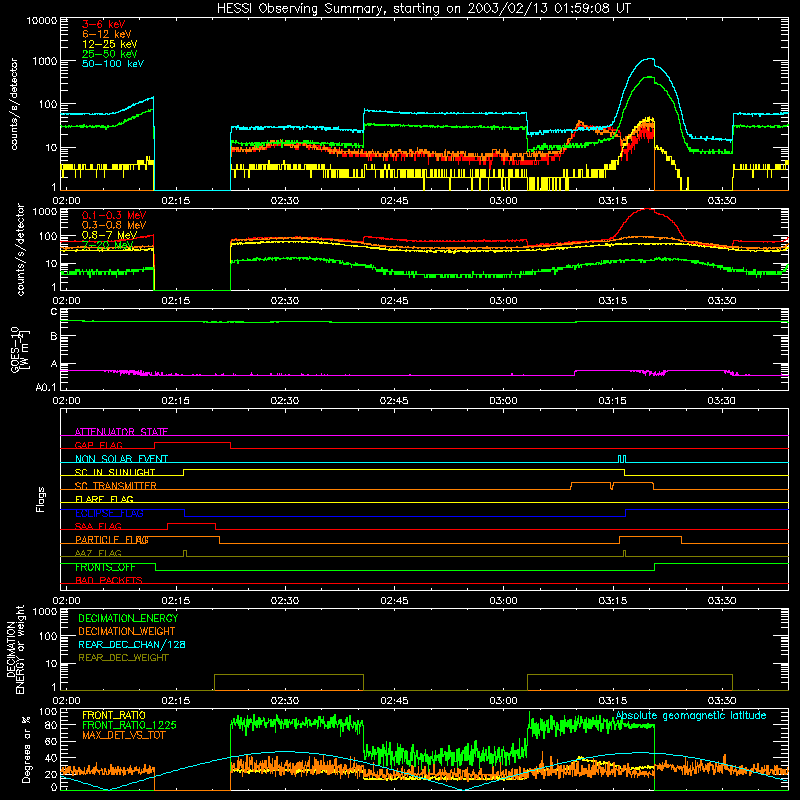The image size is (800, 800).
Task: Click the FRONT_RATIO legend label
Action: (114, 716)
